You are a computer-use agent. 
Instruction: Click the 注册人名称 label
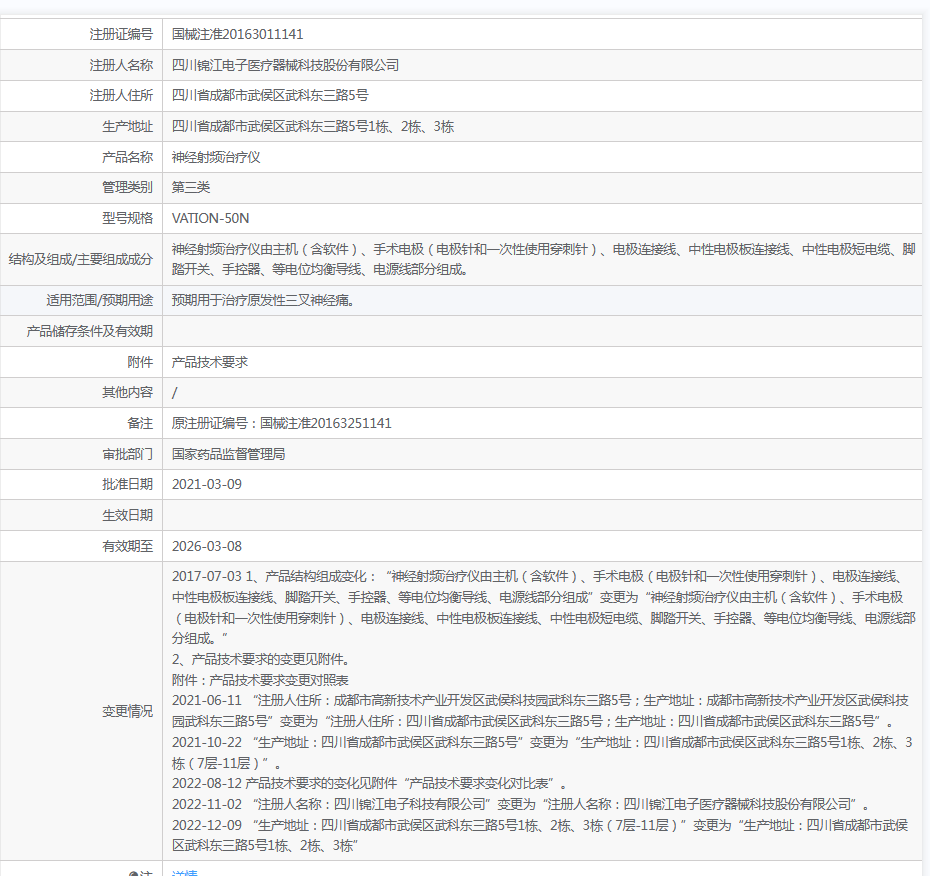121,65
